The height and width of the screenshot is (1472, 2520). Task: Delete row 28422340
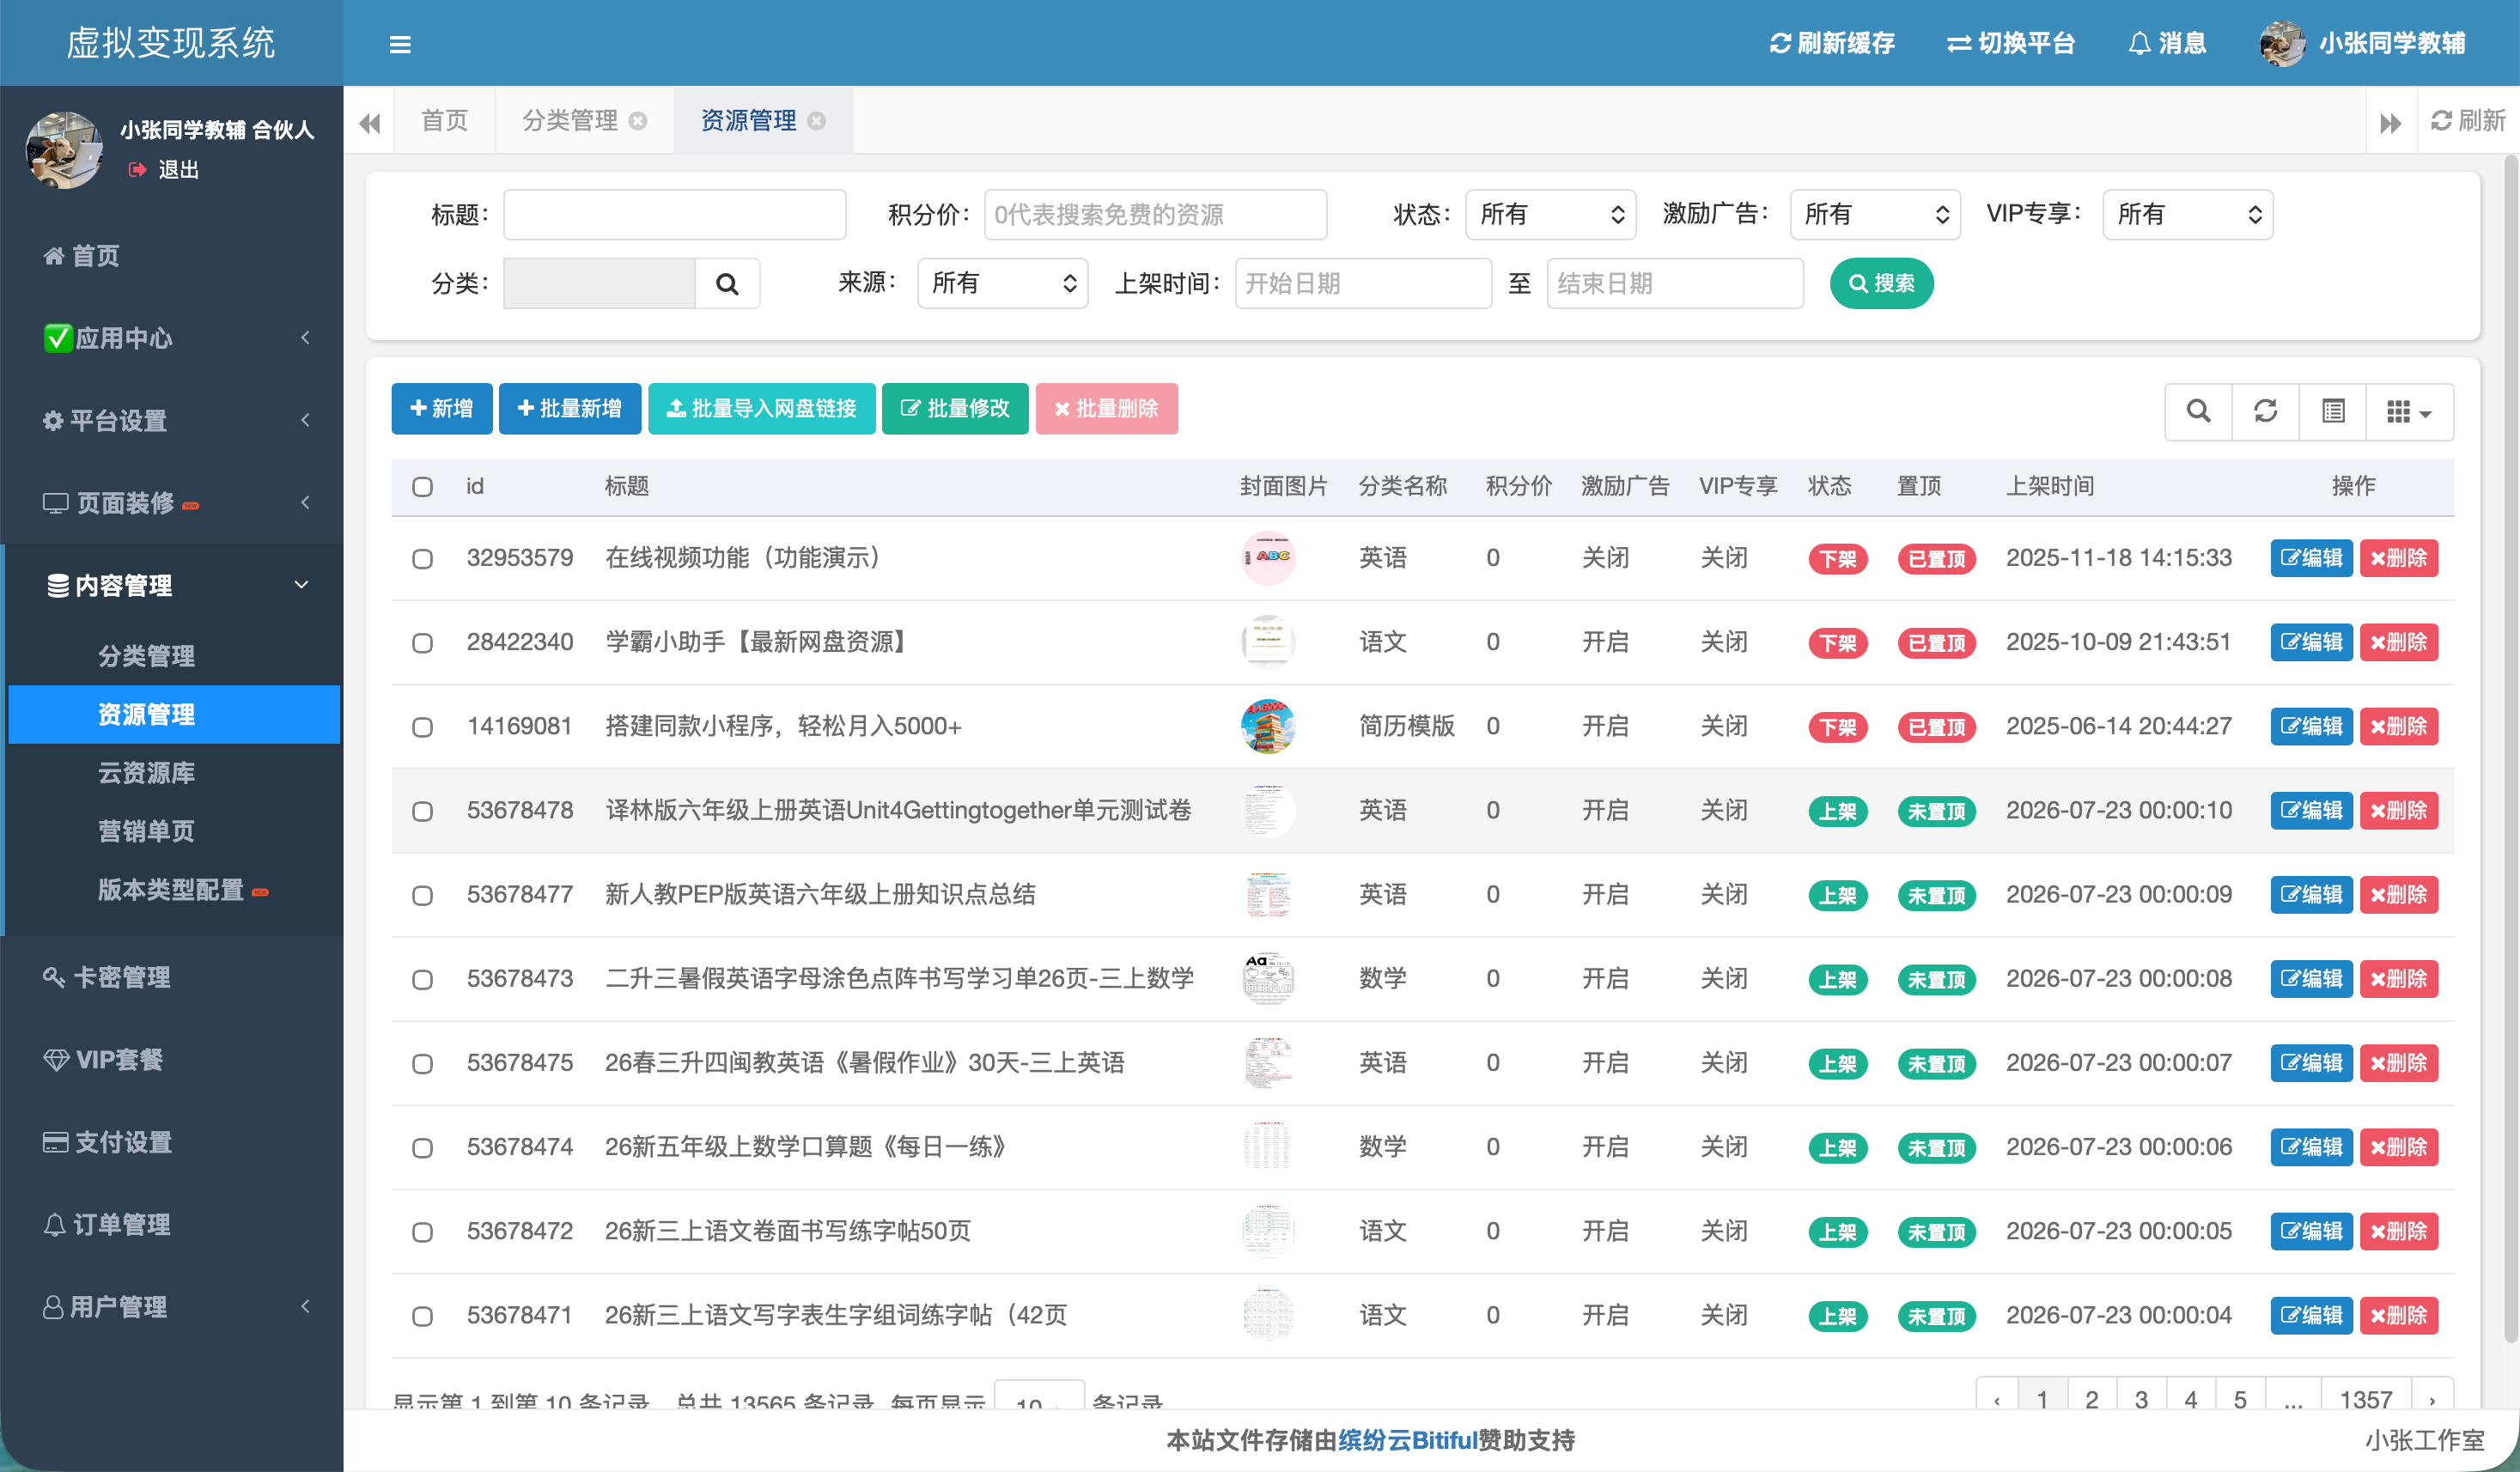[2399, 642]
